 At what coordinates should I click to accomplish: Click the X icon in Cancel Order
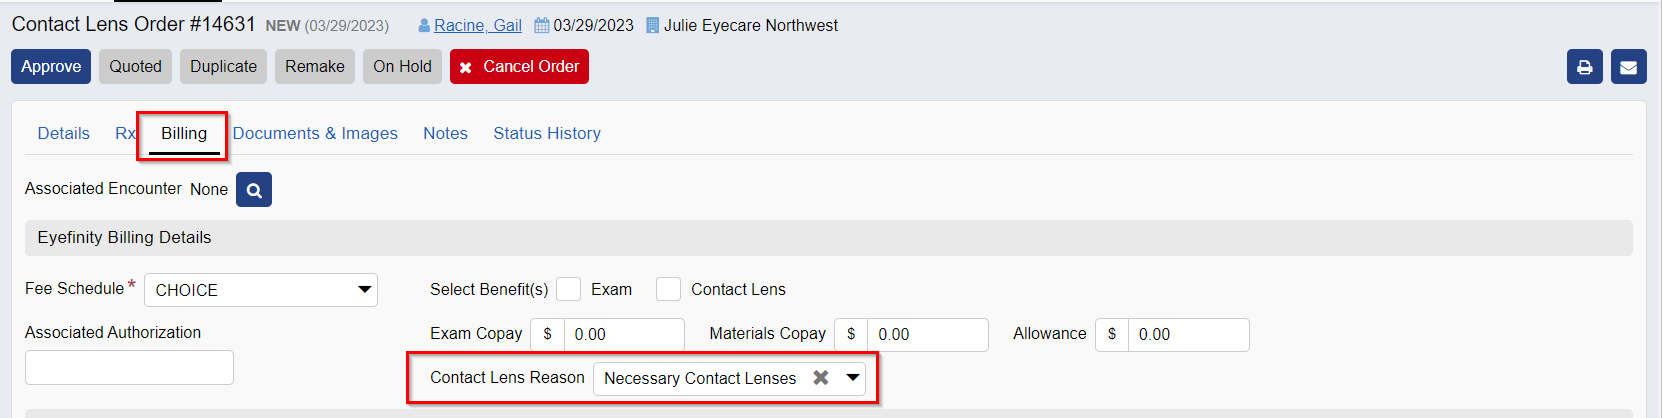point(466,68)
